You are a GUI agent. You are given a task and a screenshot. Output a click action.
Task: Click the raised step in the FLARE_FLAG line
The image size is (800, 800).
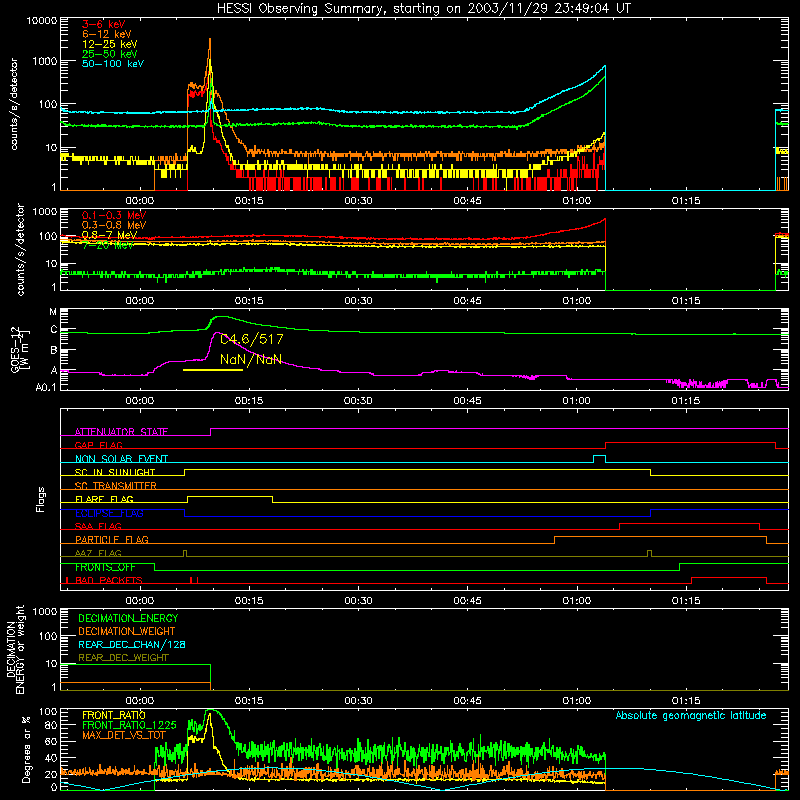point(230,496)
